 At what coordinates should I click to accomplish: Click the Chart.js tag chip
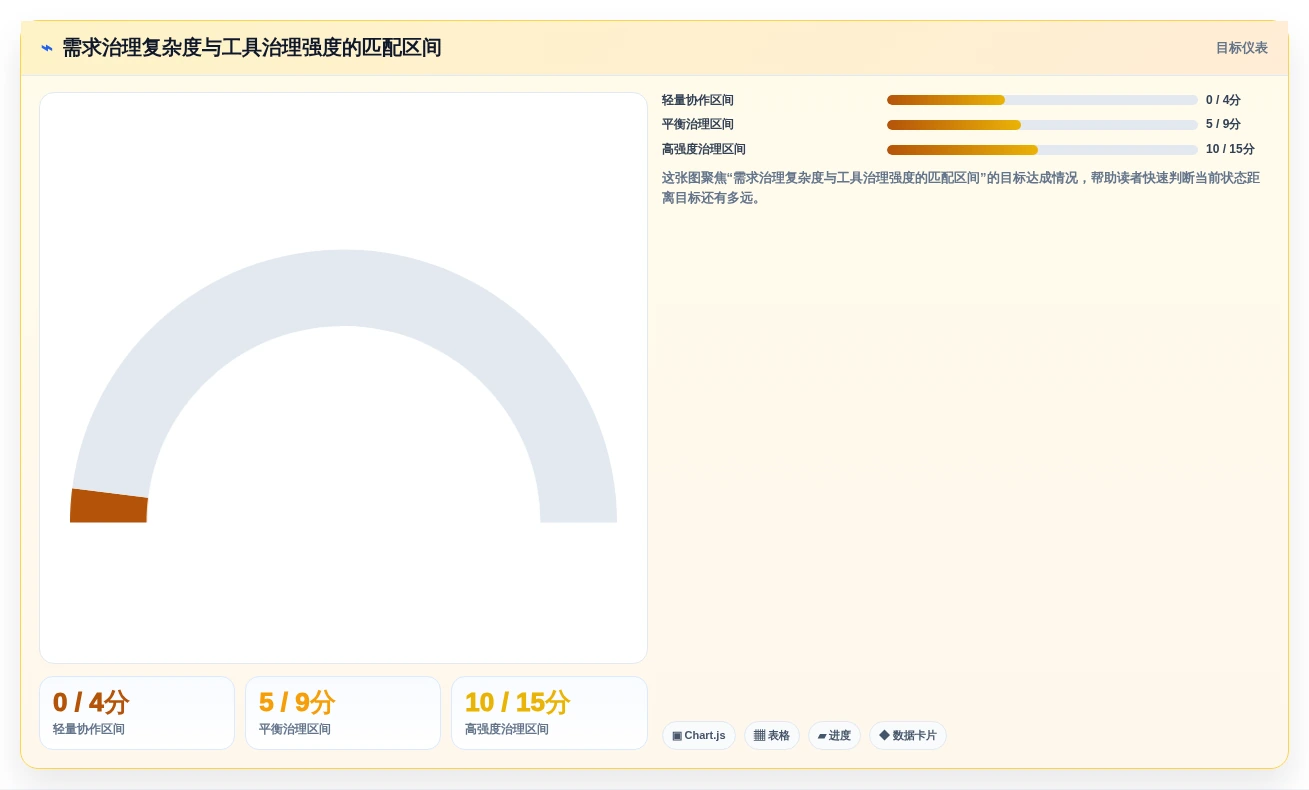(x=699, y=736)
